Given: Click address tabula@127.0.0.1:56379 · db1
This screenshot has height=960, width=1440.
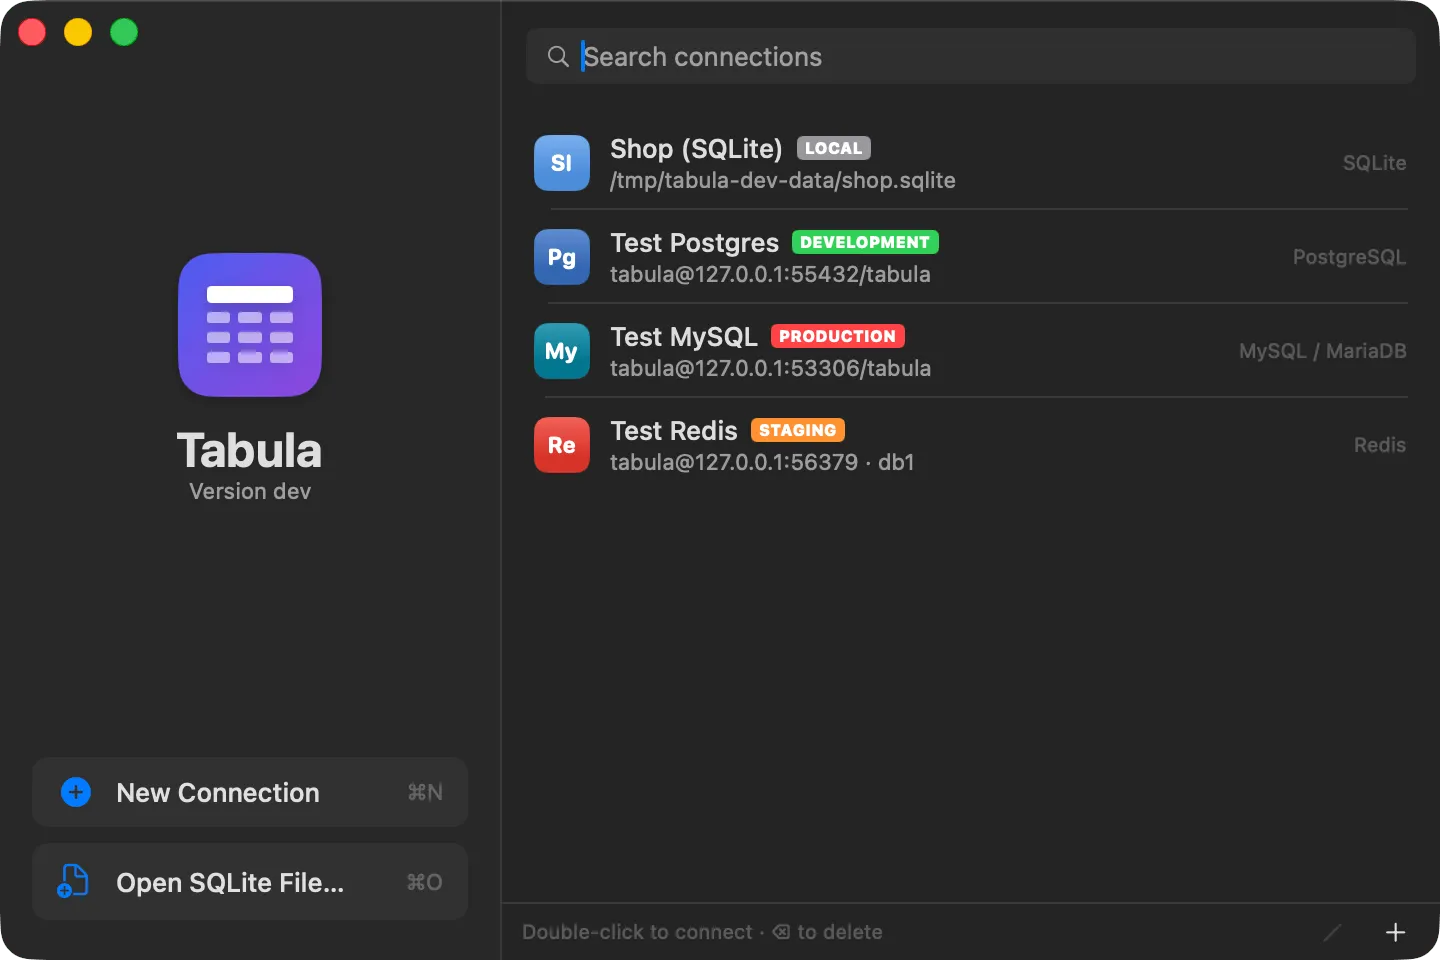Looking at the screenshot, I should point(762,462).
